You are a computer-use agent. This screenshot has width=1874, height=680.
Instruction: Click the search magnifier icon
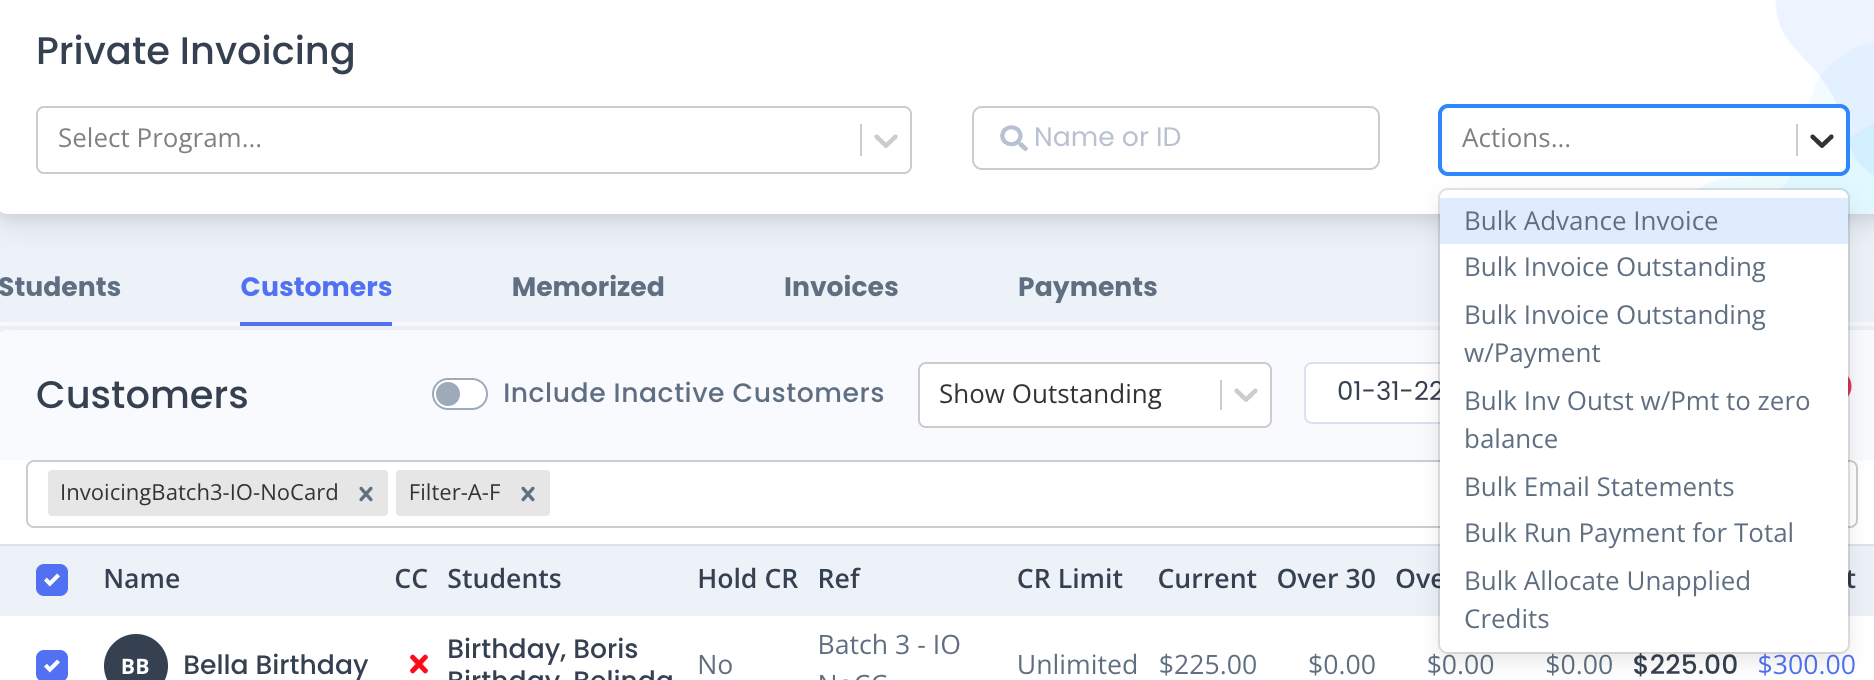tap(1013, 138)
